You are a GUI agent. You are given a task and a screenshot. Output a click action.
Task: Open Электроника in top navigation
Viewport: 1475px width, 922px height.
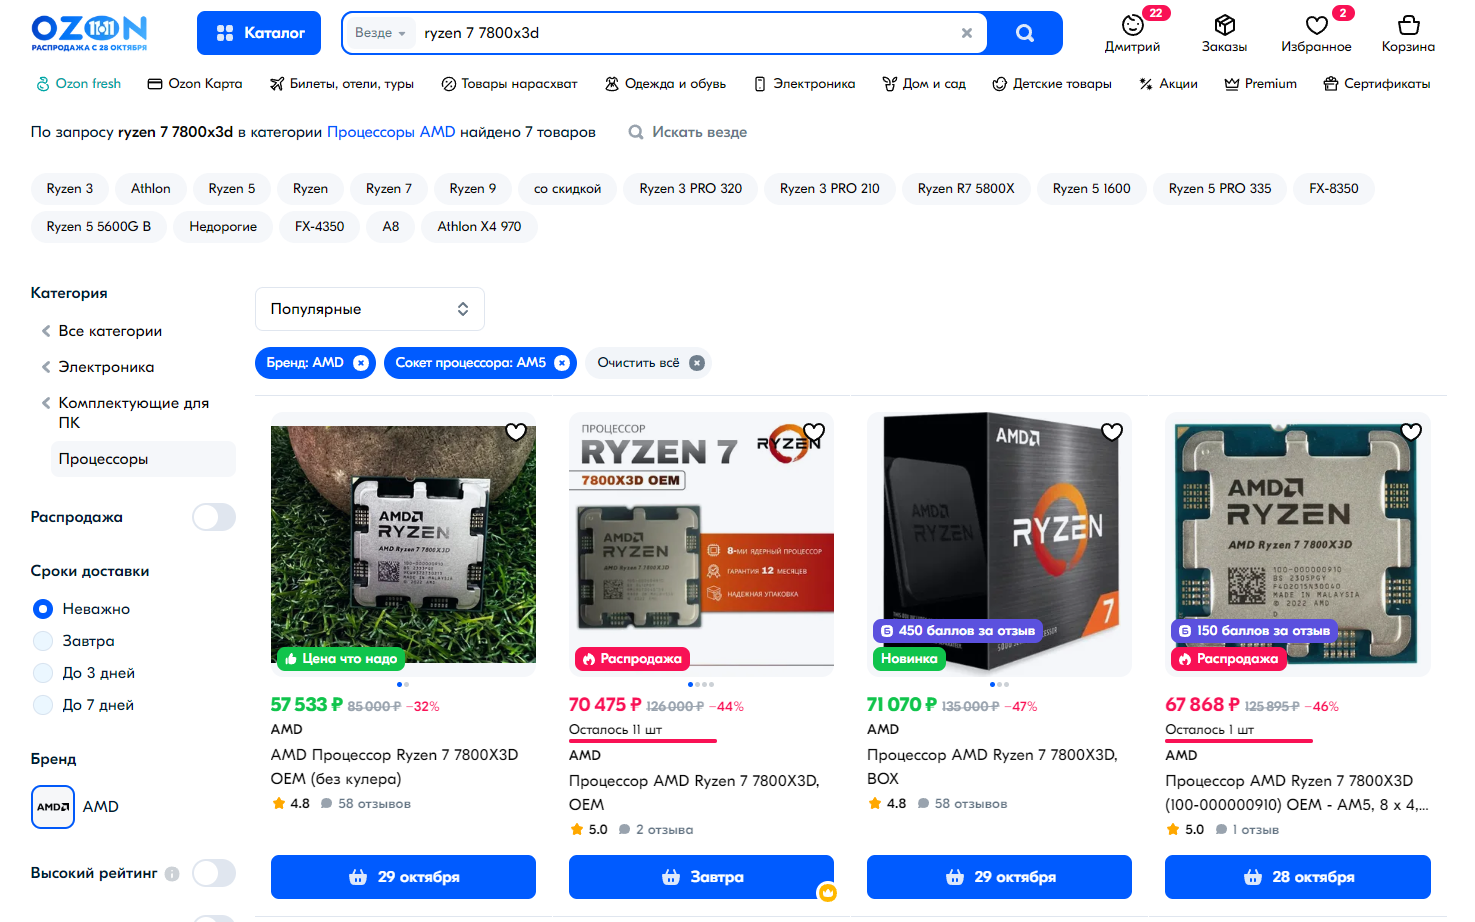(804, 84)
